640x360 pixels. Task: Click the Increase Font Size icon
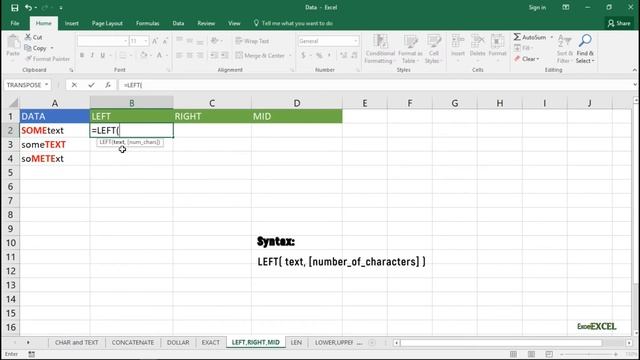pyautogui.click(x=155, y=41)
